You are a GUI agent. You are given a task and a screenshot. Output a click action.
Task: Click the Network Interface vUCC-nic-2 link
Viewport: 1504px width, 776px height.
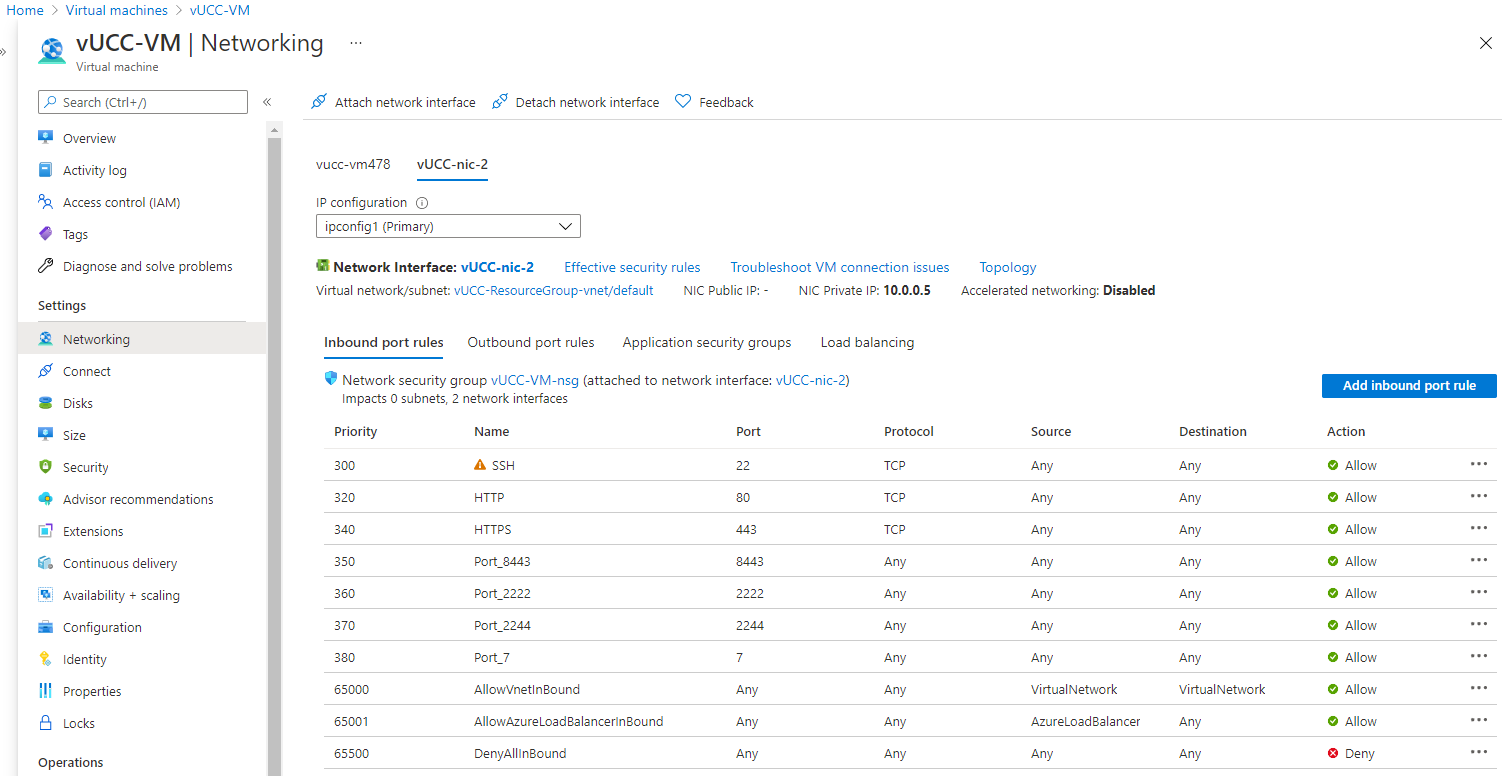497,267
